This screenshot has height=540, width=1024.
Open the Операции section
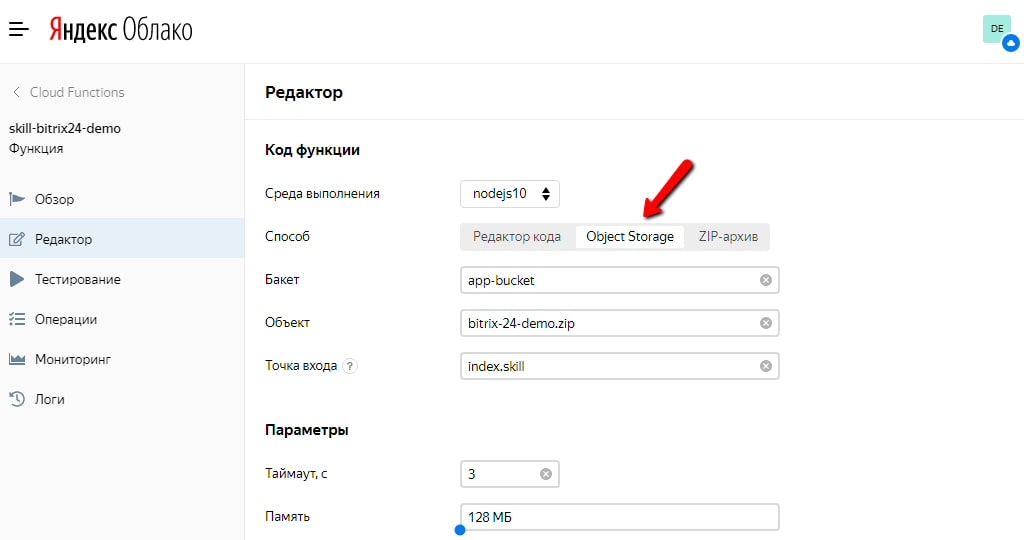tap(122, 319)
